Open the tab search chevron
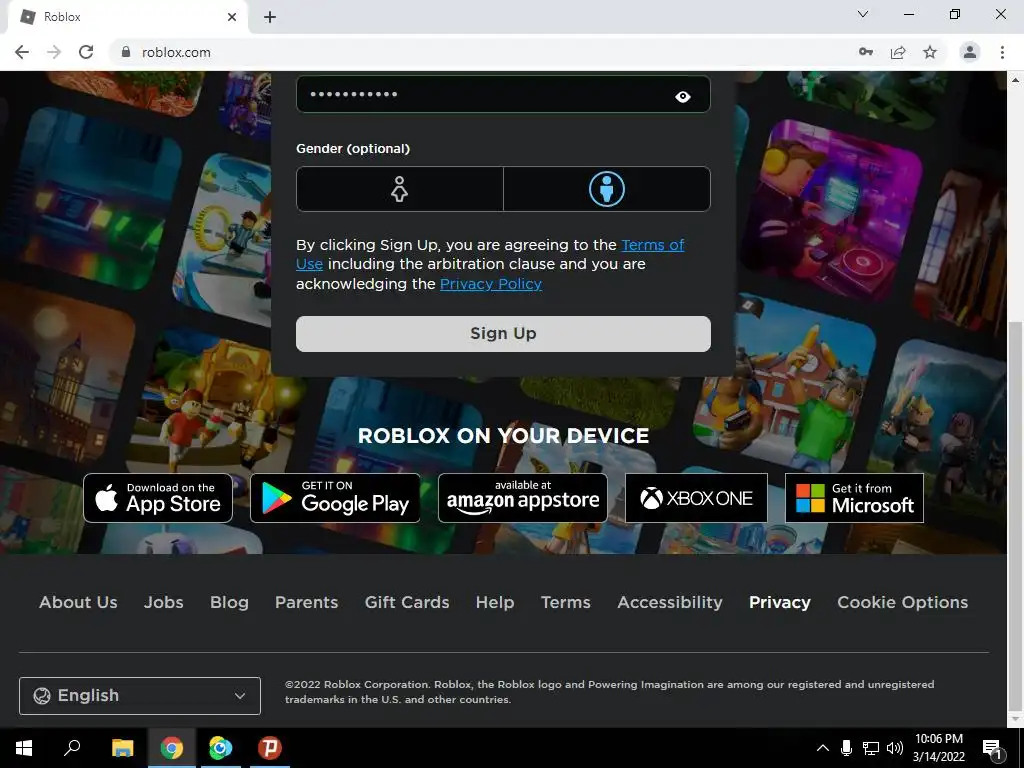 tap(863, 14)
